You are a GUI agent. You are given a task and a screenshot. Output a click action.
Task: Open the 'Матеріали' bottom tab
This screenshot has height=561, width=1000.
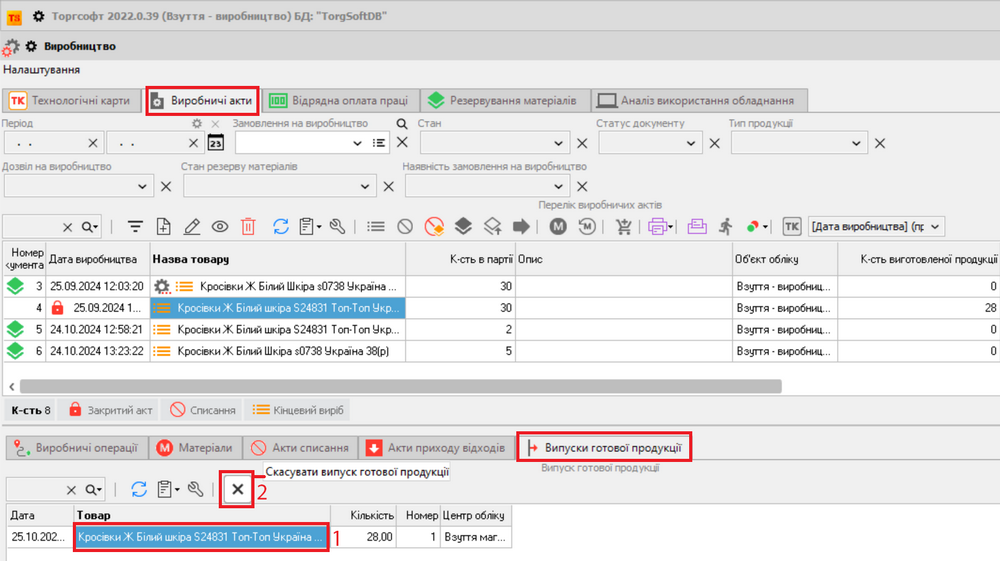pyautogui.click(x=196, y=448)
